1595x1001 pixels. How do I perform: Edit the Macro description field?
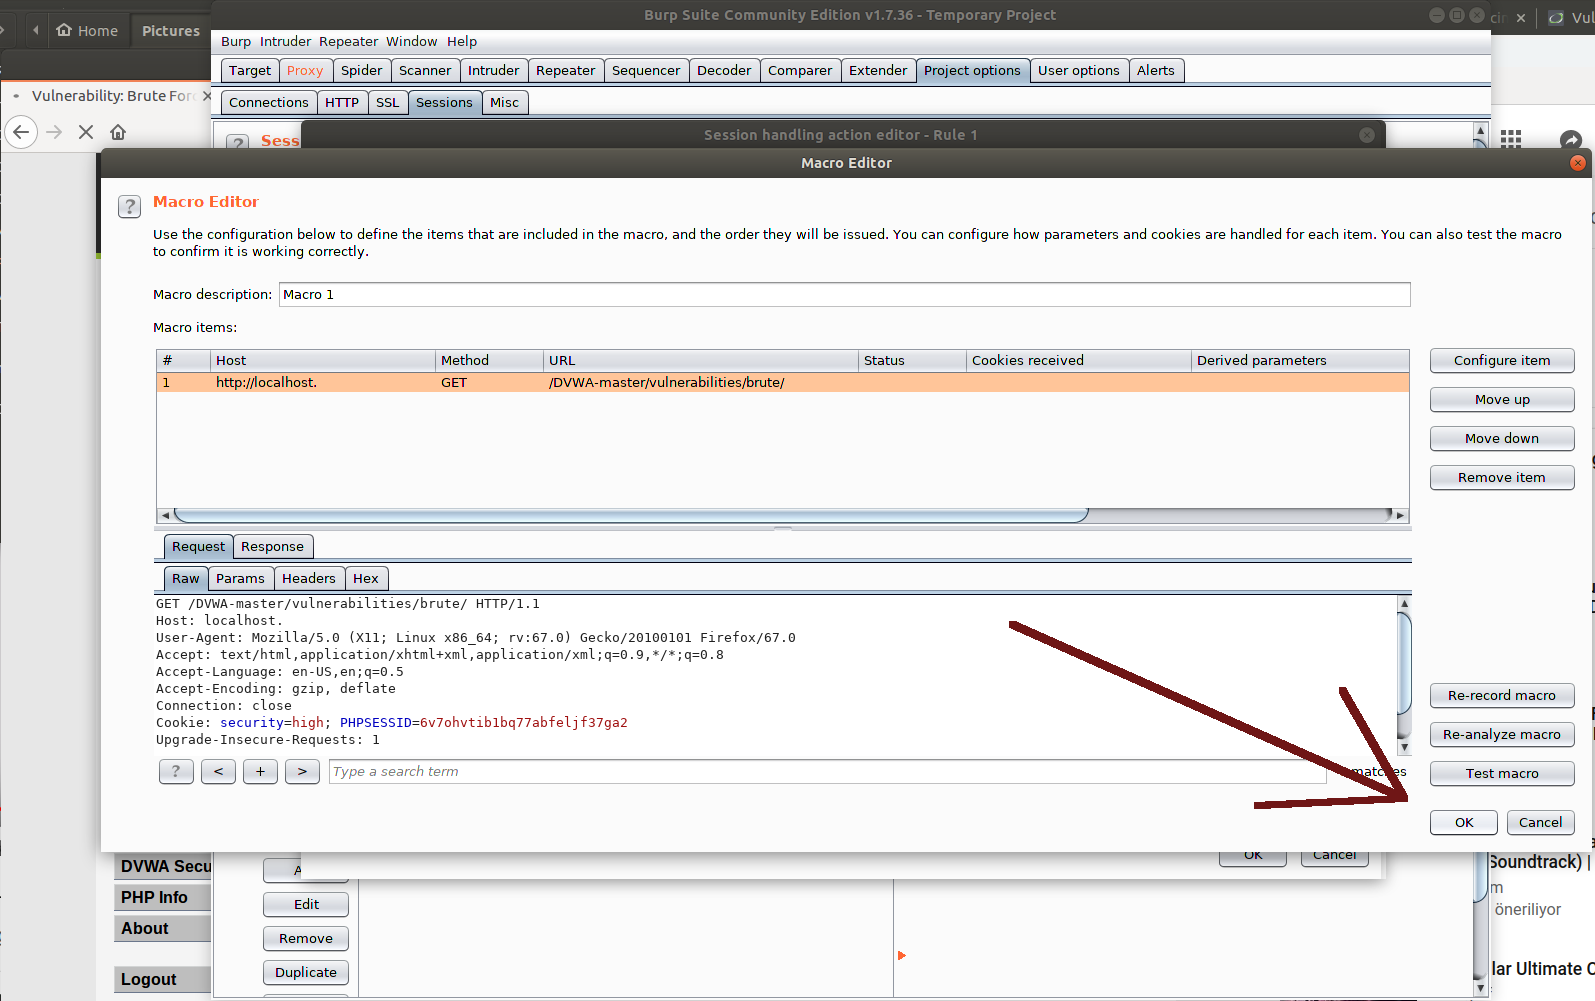(844, 294)
